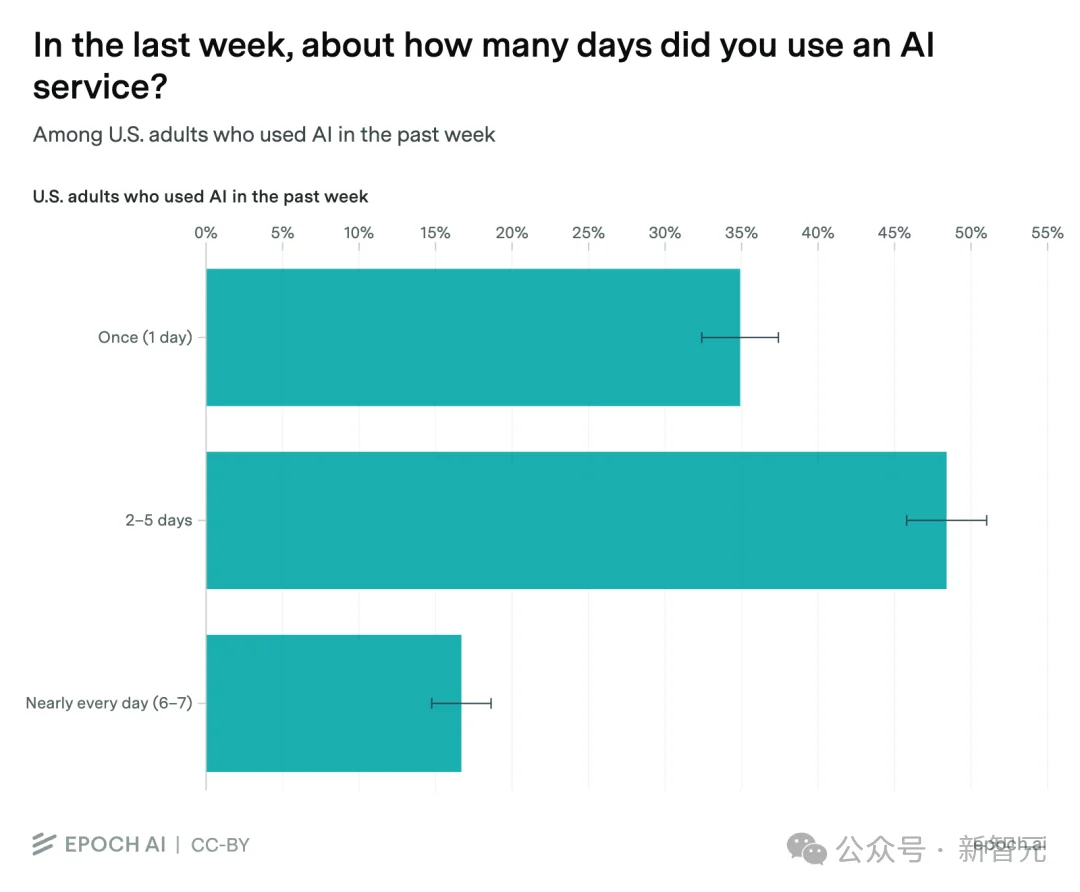Click the 'EPOCH AI' brand text
Viewport: 1080px width, 892px height.
click(x=115, y=844)
